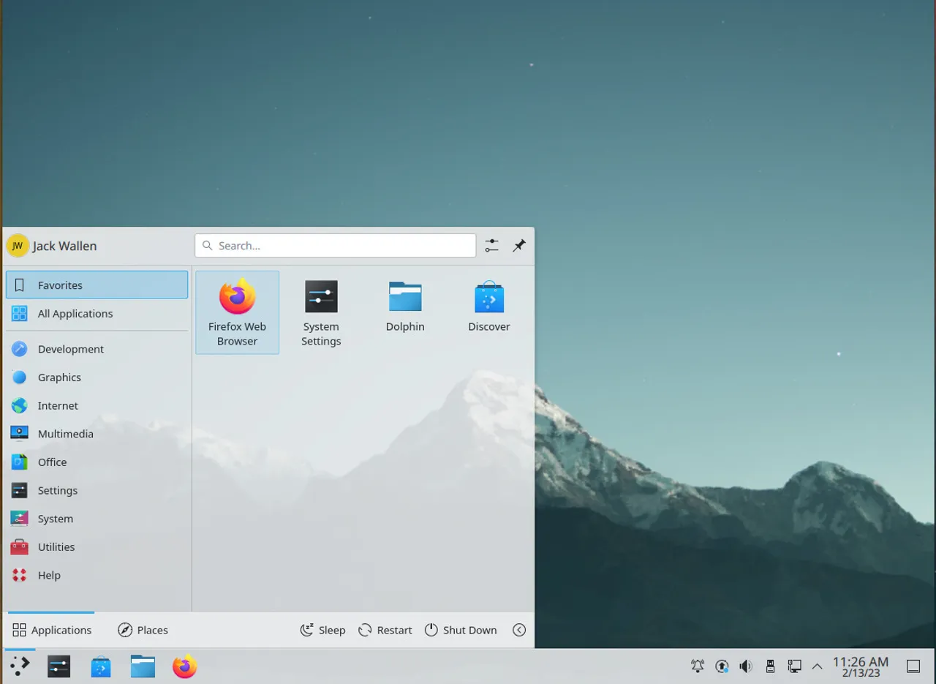
Task: Open the volume control tray icon
Action: (746, 666)
